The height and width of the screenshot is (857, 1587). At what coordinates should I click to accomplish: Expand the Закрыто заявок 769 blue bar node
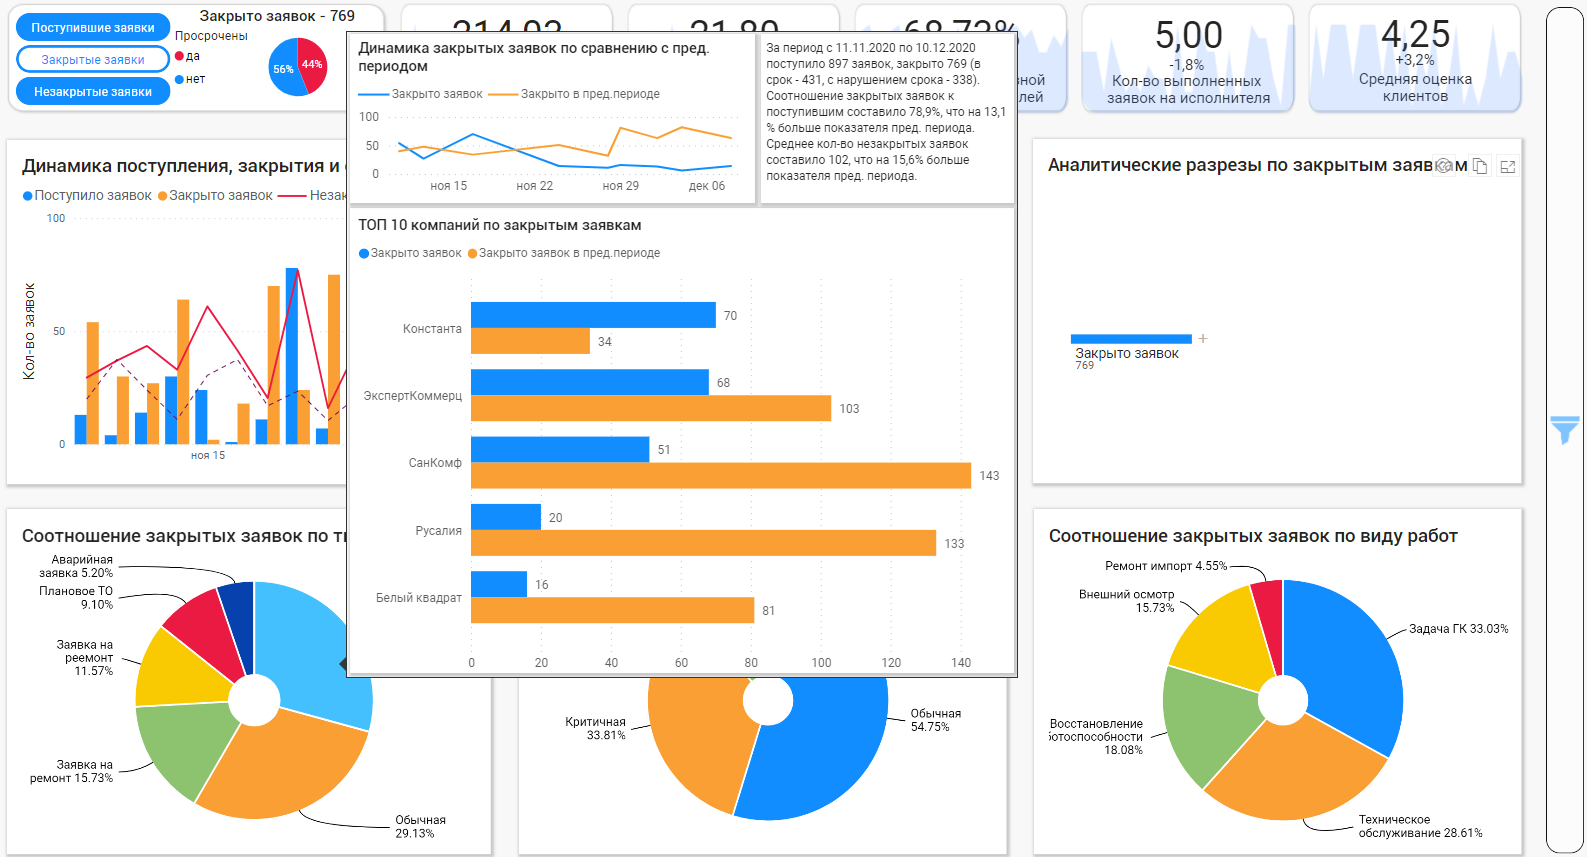click(1131, 339)
